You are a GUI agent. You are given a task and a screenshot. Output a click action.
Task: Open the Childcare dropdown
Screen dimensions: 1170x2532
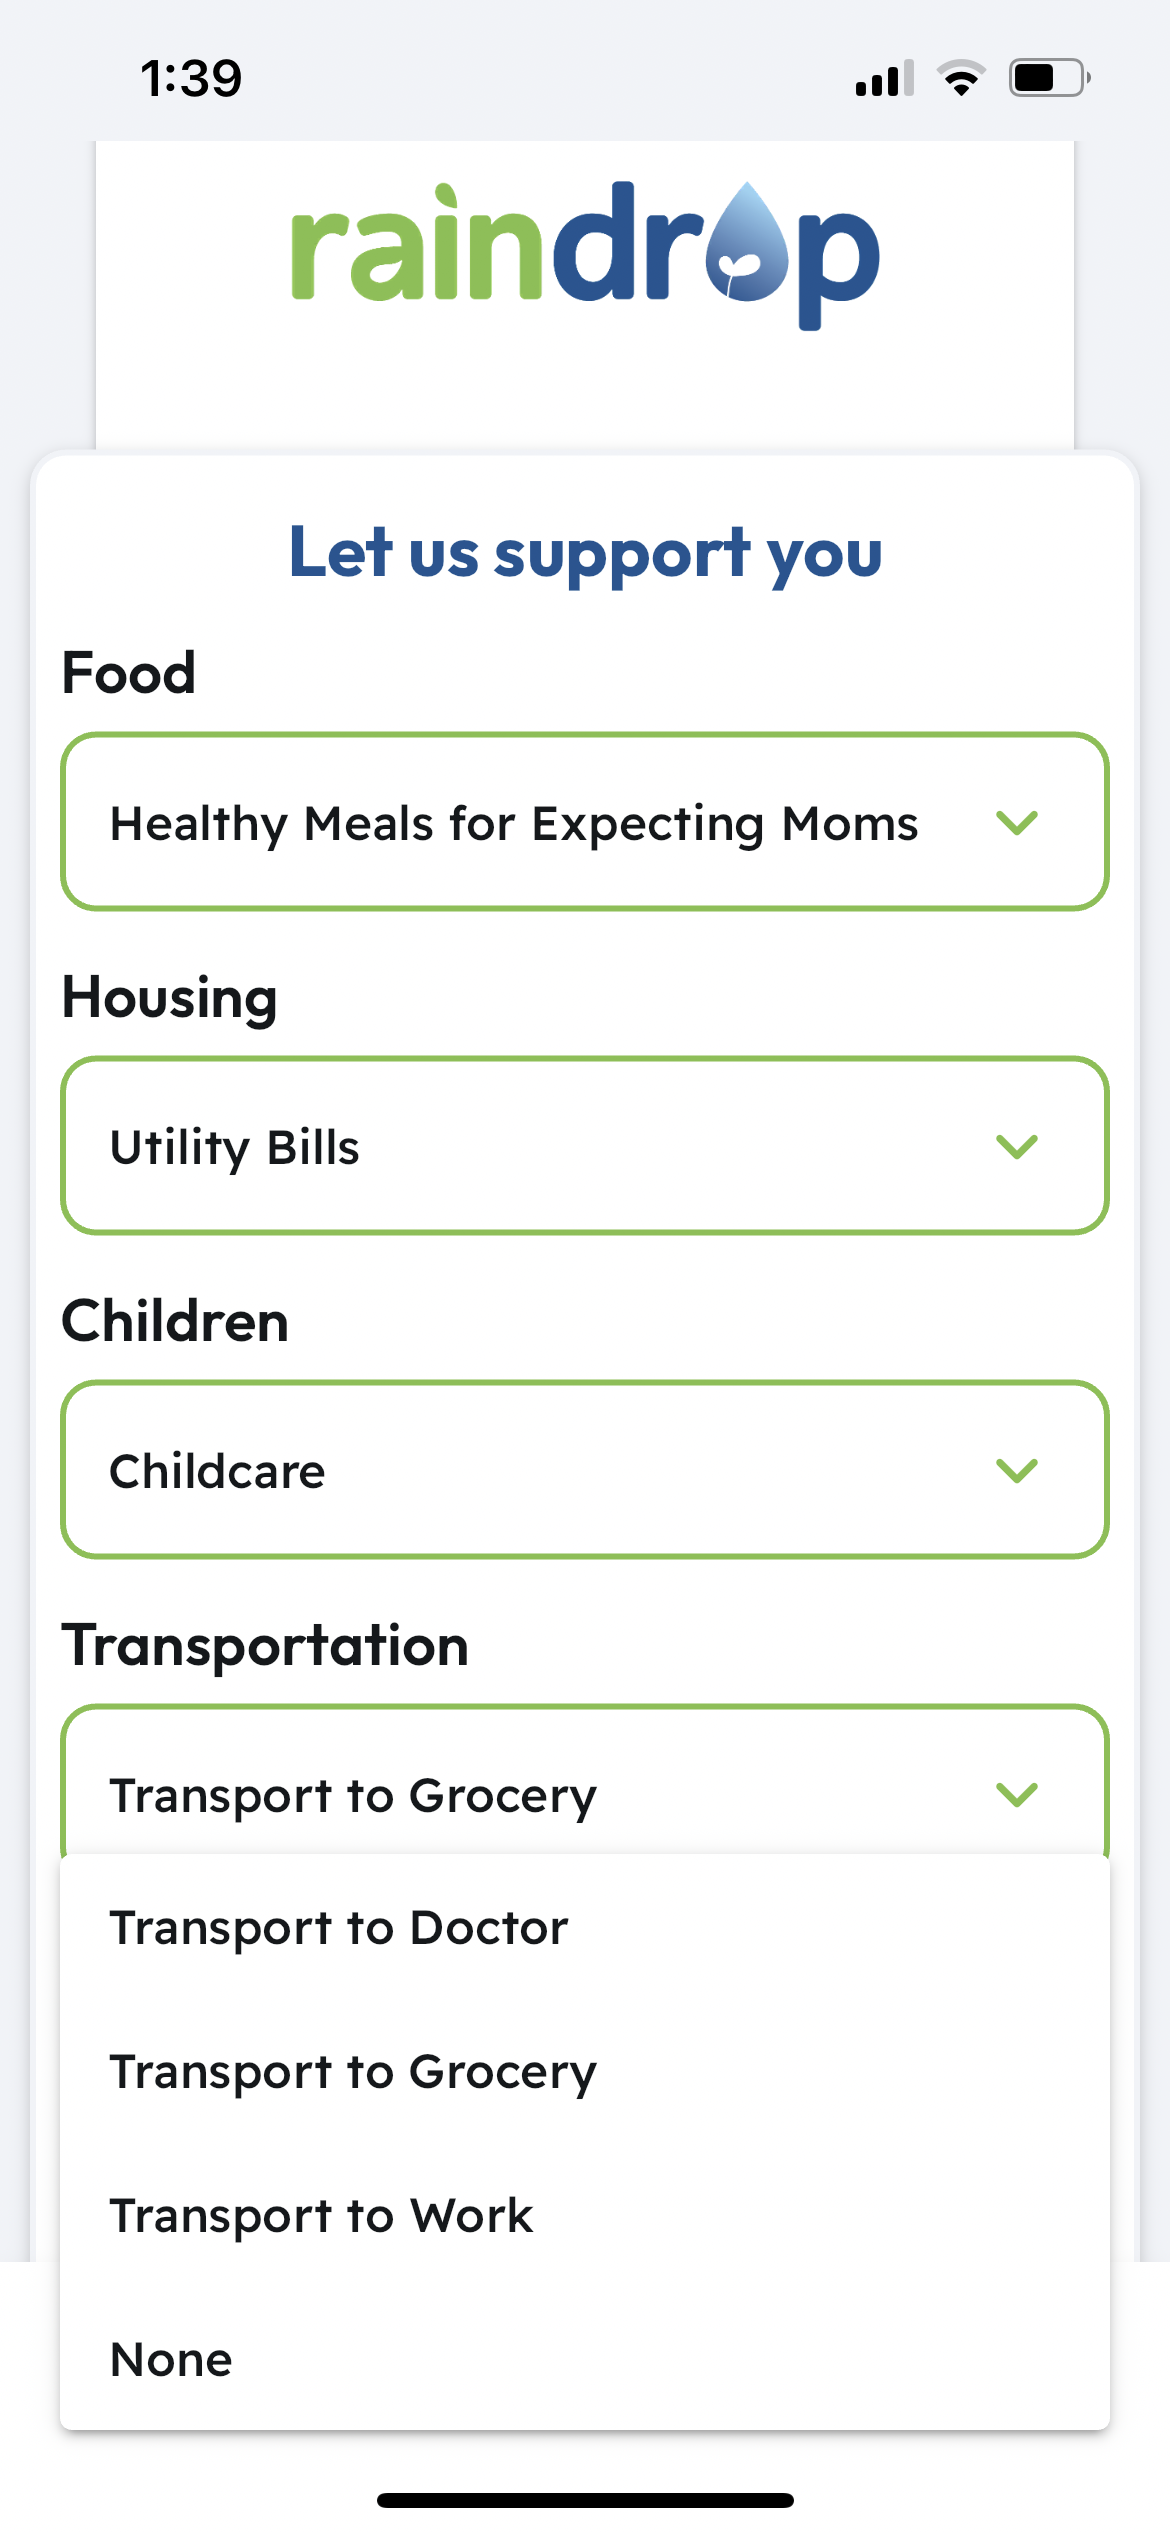[x=585, y=1470]
